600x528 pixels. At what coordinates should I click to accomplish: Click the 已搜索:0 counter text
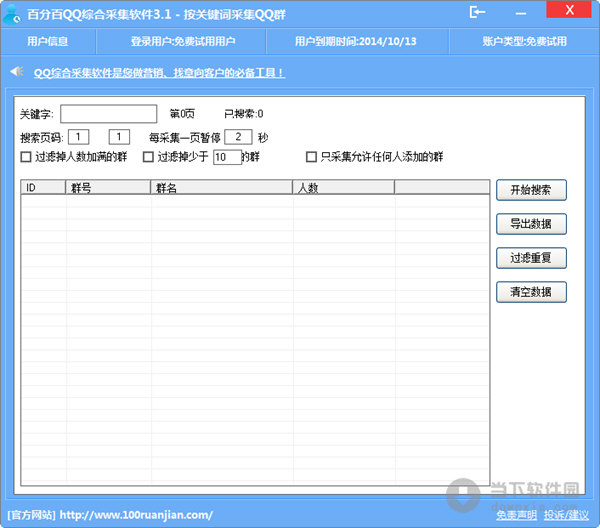(244, 114)
